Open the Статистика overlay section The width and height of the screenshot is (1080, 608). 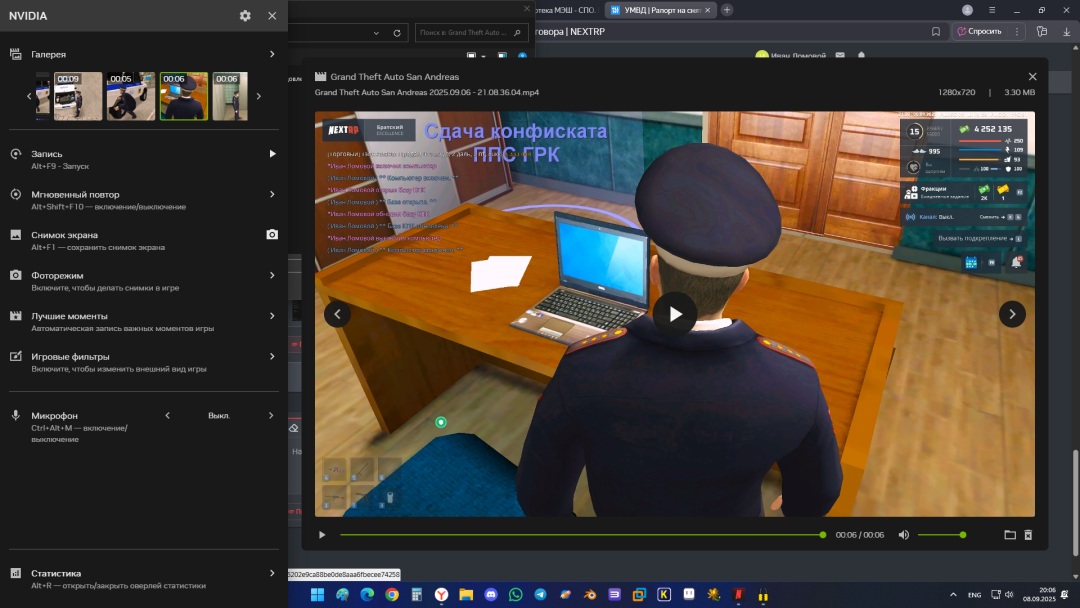(x=56, y=574)
